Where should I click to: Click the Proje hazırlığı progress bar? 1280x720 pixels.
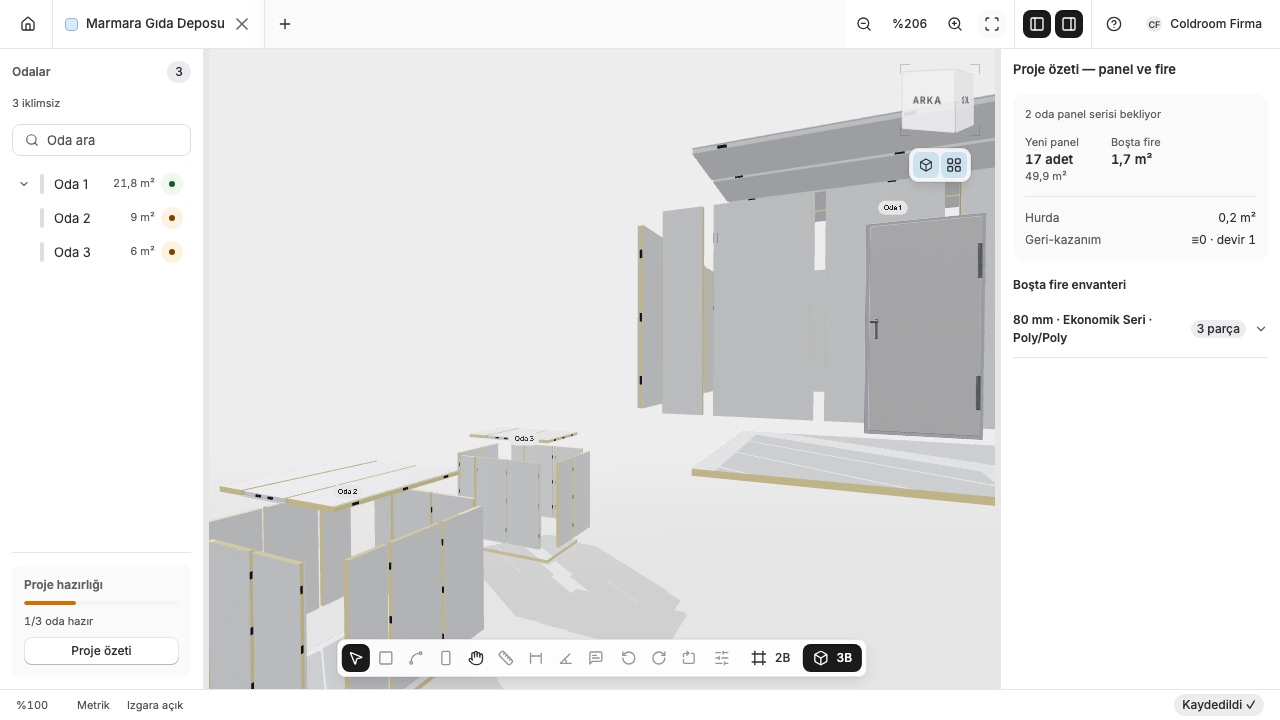(x=101, y=603)
